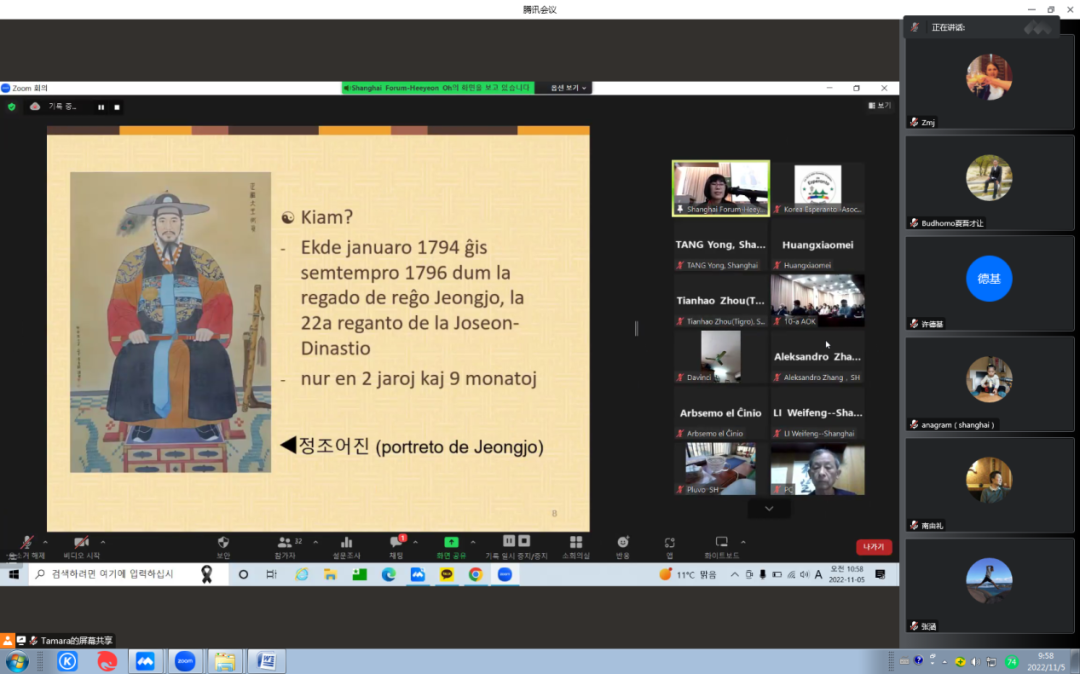Open breakout rooms icon

point(576,543)
